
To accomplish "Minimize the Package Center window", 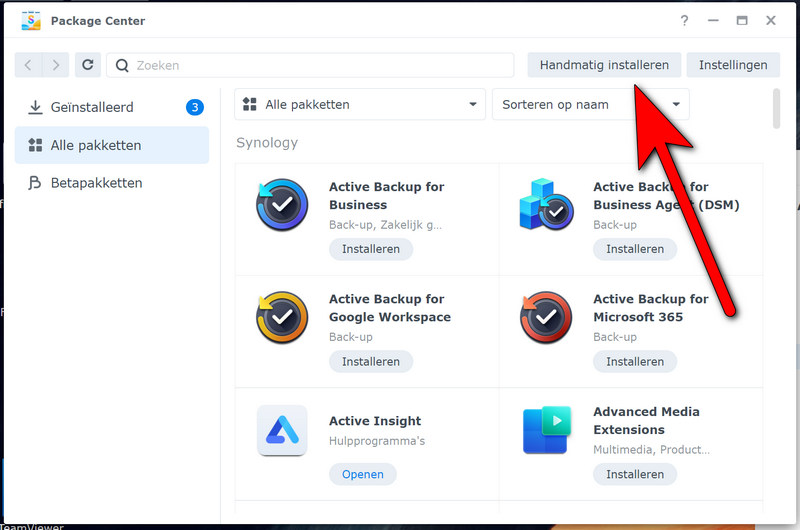I will (x=713, y=21).
